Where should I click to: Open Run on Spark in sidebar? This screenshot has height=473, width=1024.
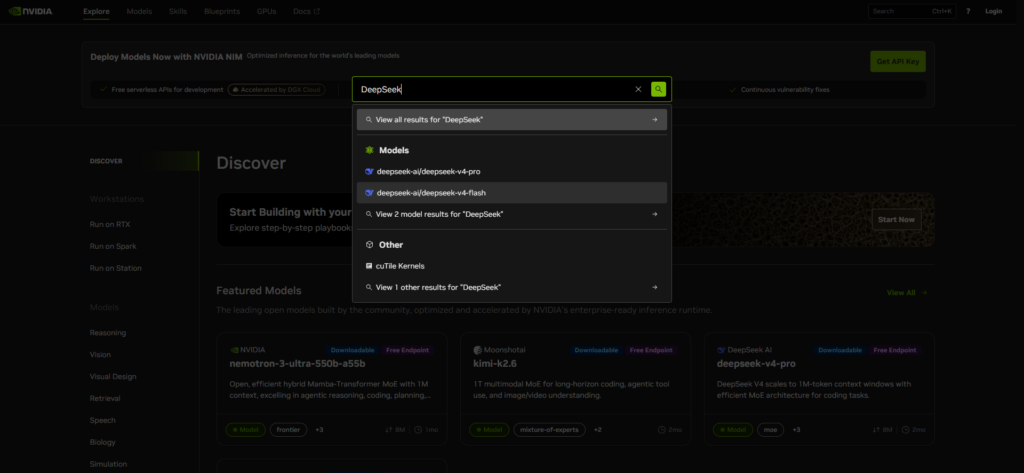(113, 246)
